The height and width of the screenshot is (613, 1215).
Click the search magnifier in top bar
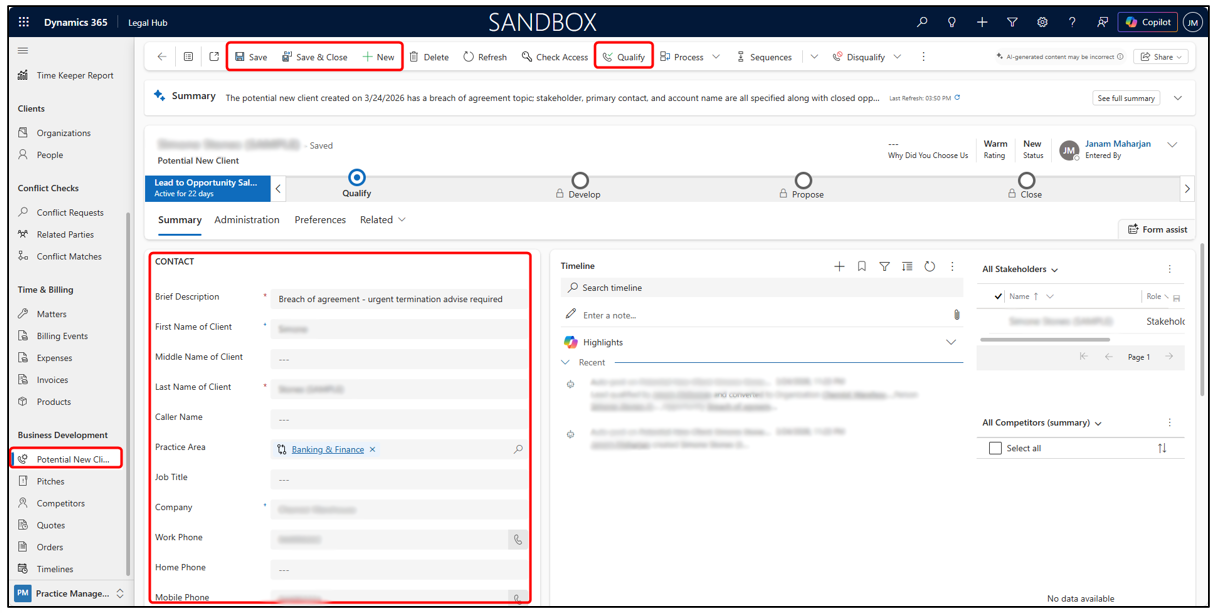point(922,22)
